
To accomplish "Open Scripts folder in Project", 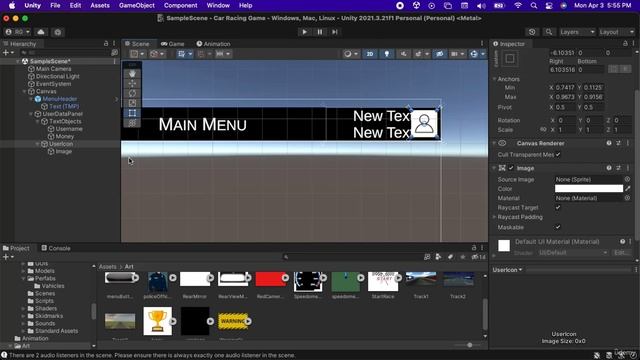I will tap(44, 301).
